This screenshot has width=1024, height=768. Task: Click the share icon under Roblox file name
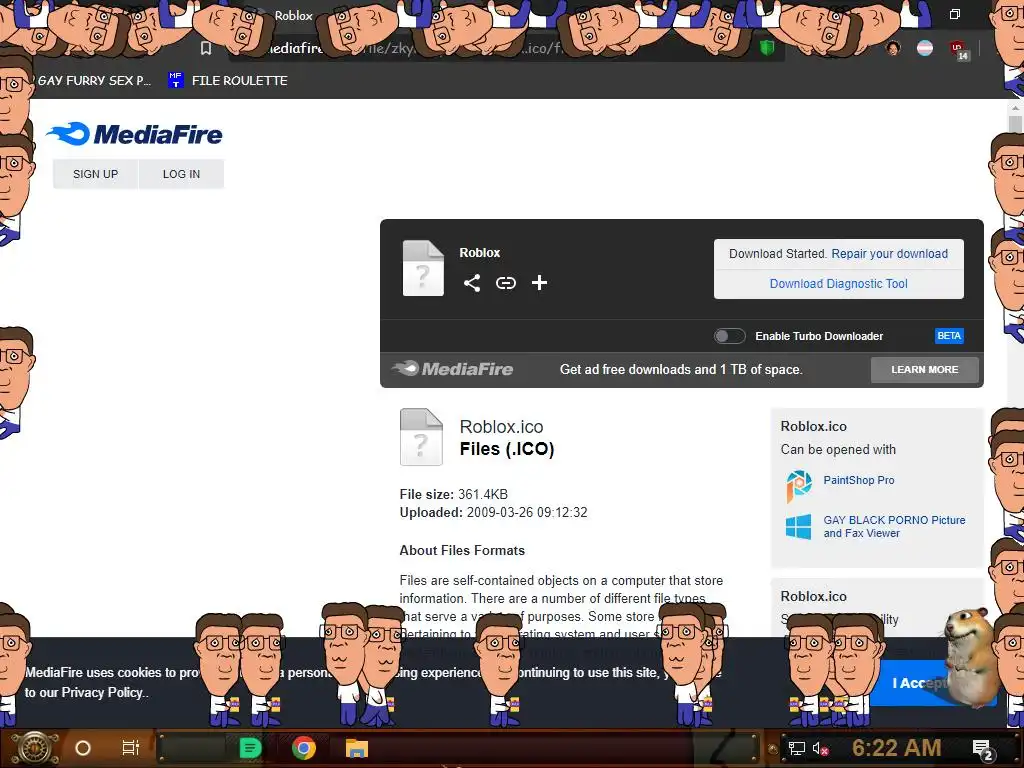pos(472,283)
